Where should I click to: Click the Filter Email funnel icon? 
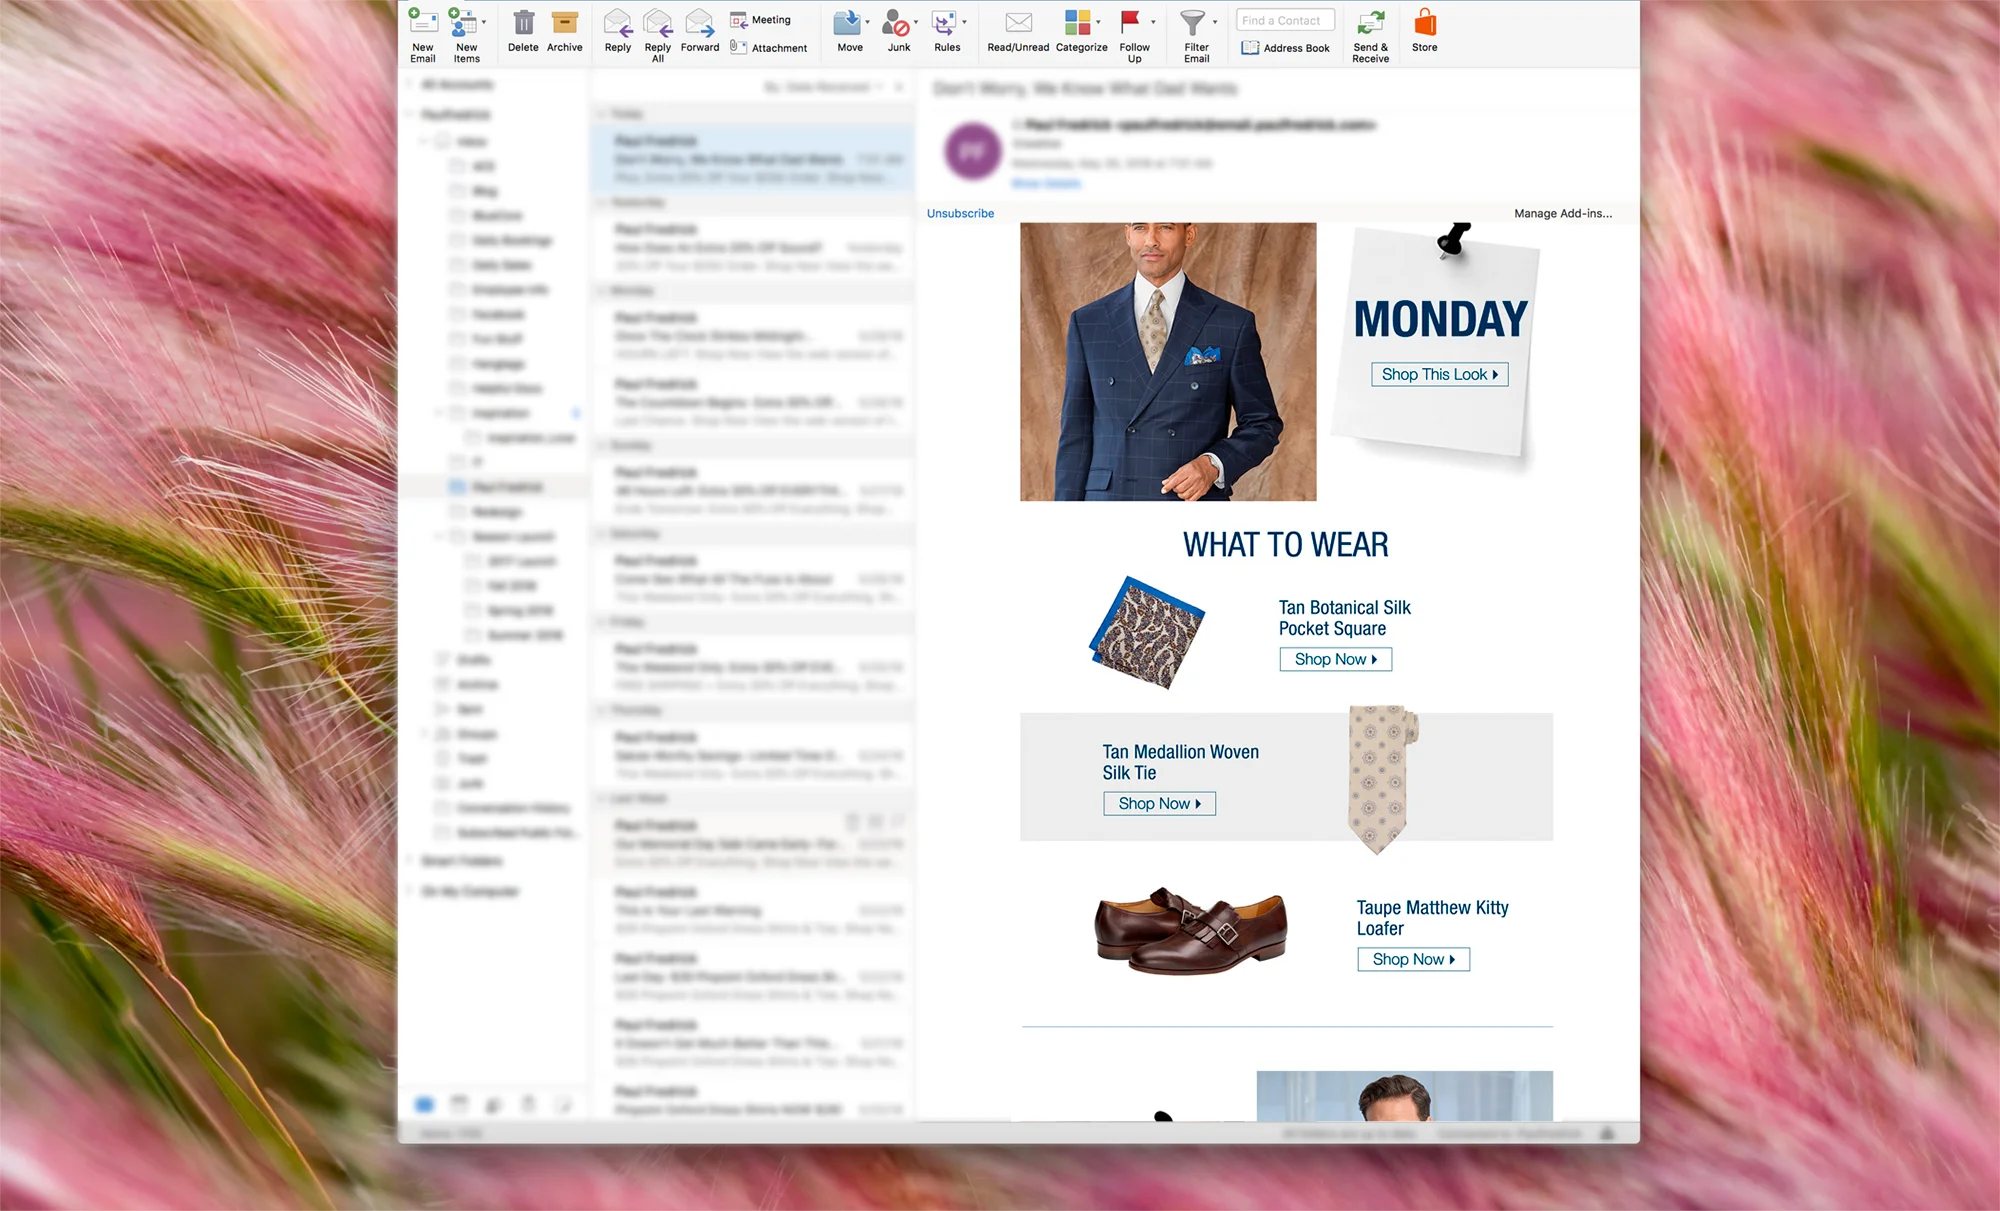[x=1192, y=22]
